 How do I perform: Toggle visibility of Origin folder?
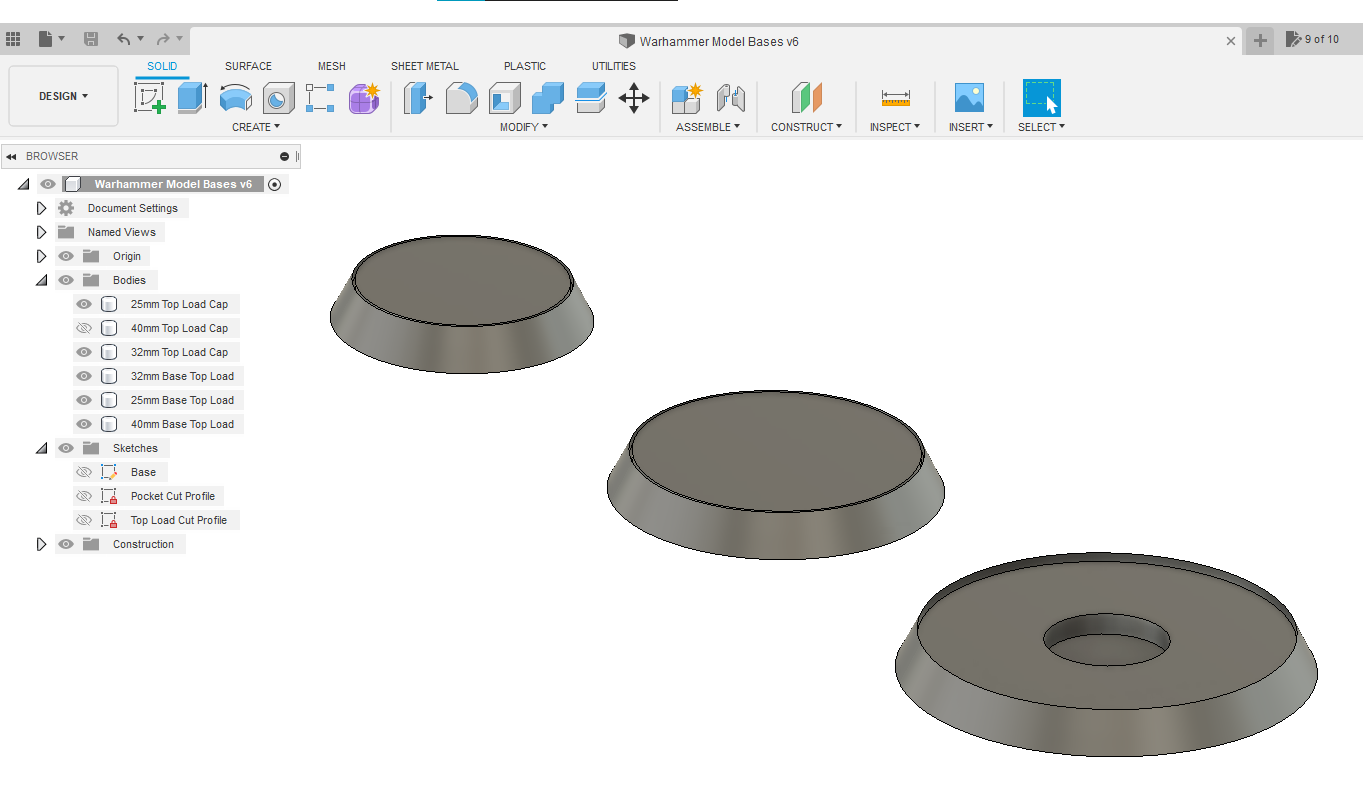click(x=66, y=256)
